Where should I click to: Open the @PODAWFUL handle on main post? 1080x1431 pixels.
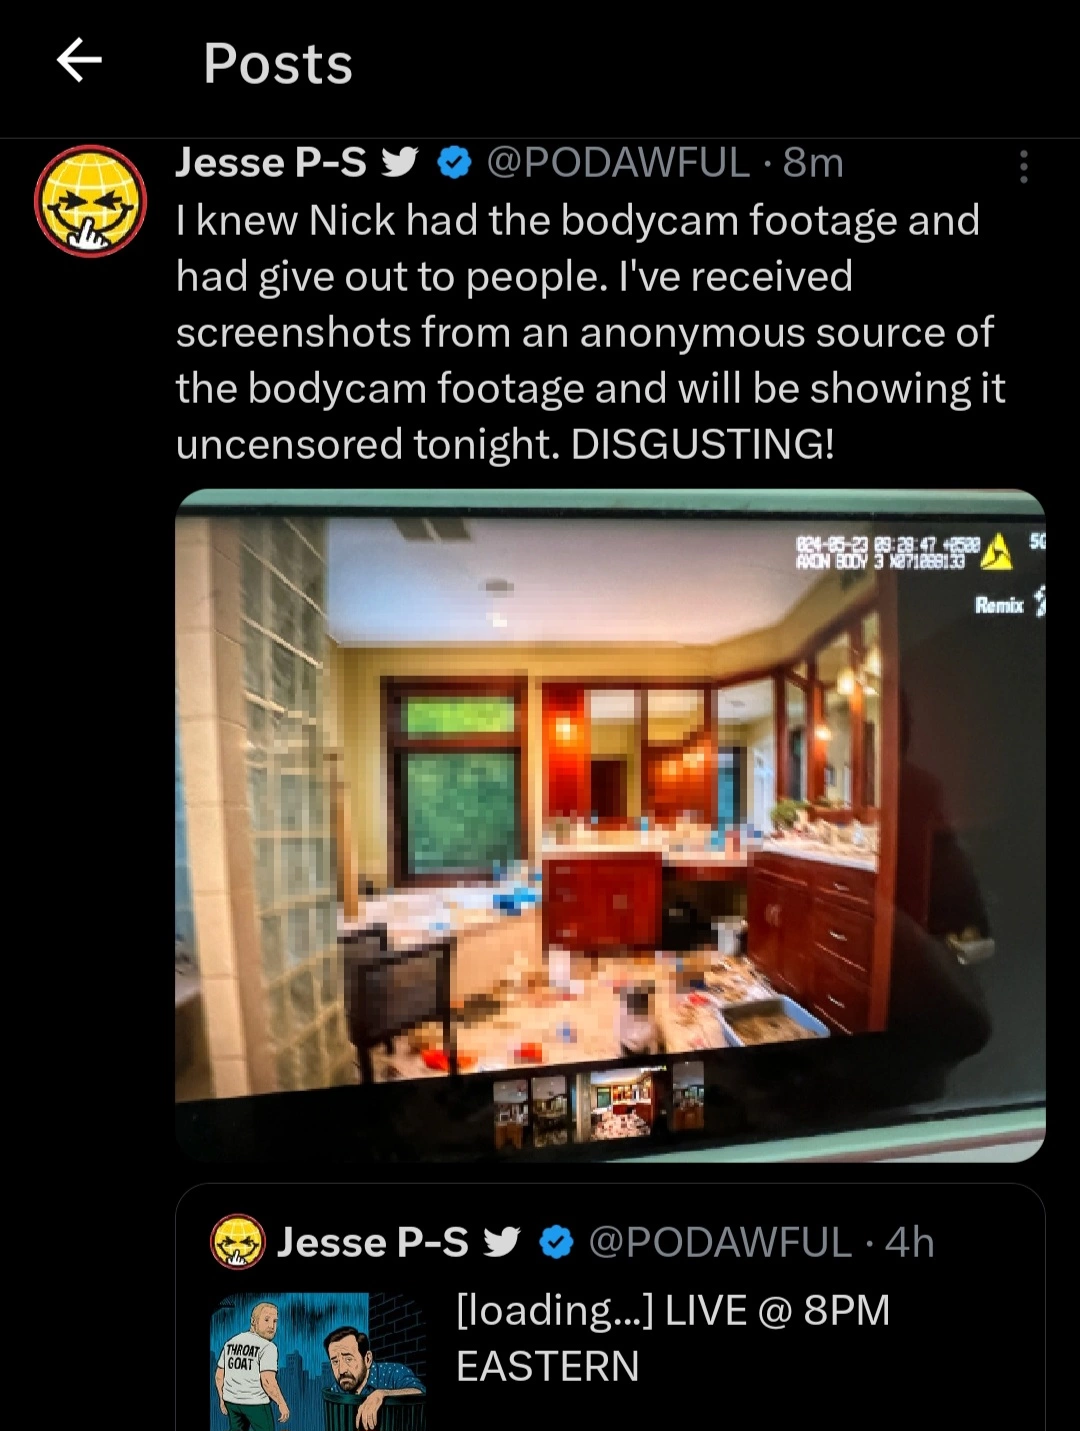[618, 163]
